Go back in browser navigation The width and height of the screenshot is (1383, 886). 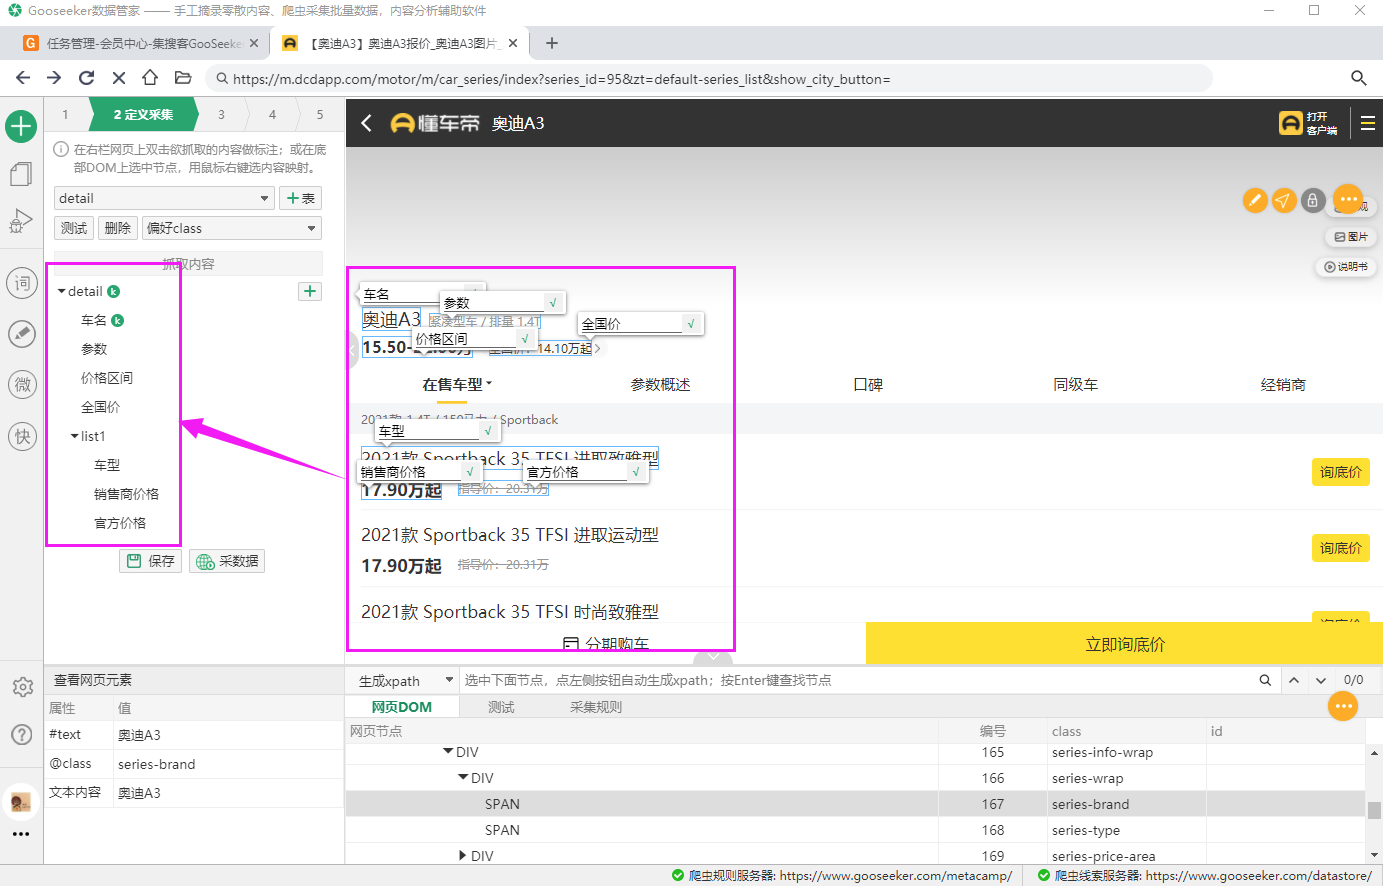(x=23, y=78)
